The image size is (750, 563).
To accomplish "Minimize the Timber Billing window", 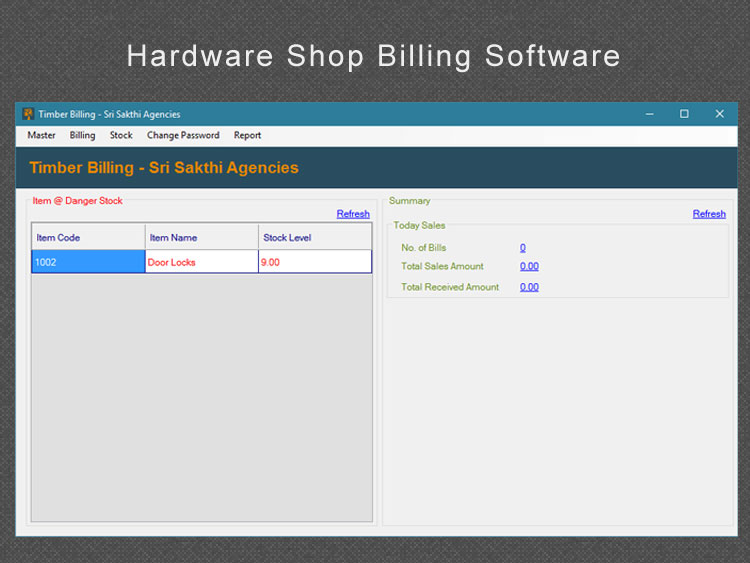I will click(x=650, y=114).
